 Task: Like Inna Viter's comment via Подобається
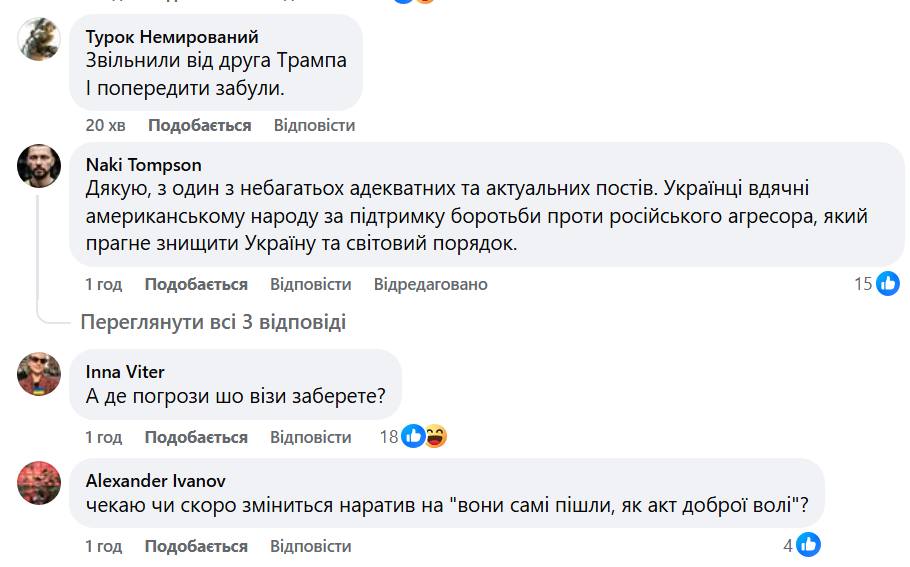pyautogui.click(x=196, y=437)
